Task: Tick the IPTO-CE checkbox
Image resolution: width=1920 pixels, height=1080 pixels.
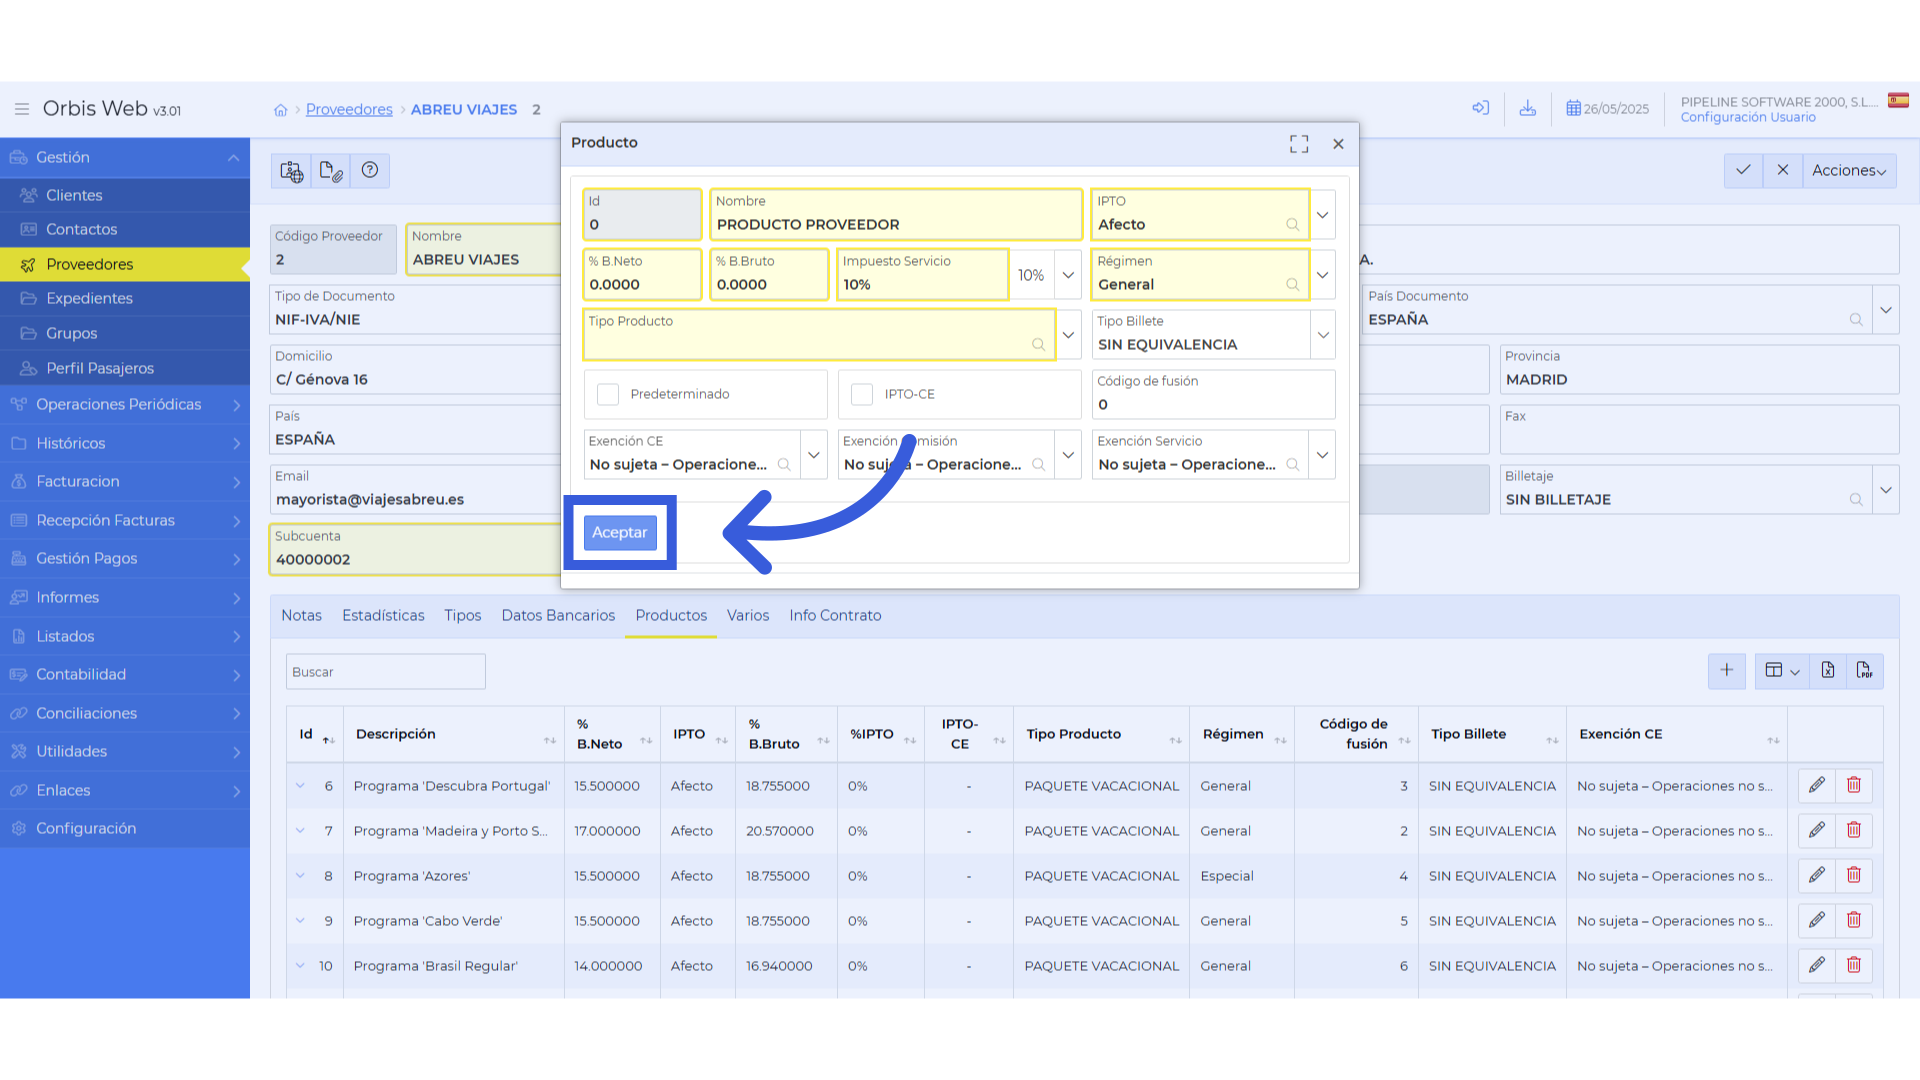Action: [x=862, y=394]
